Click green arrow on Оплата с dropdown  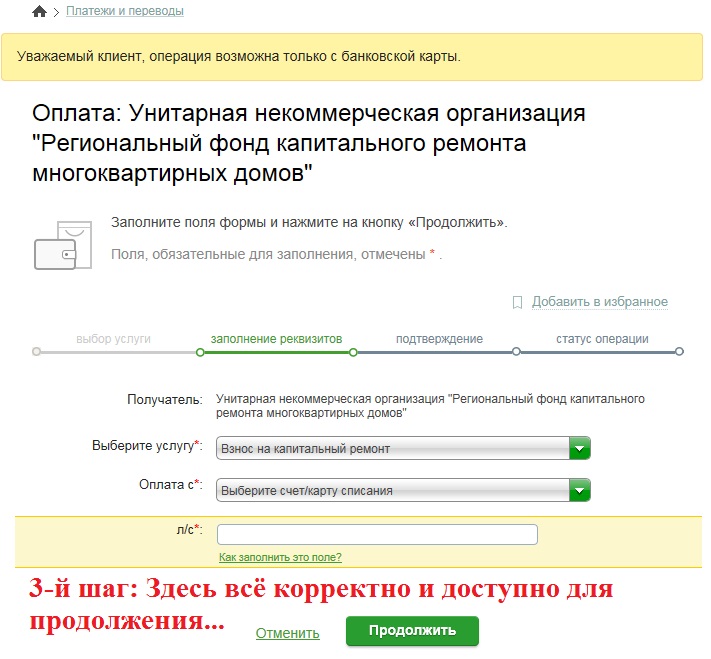pos(580,490)
